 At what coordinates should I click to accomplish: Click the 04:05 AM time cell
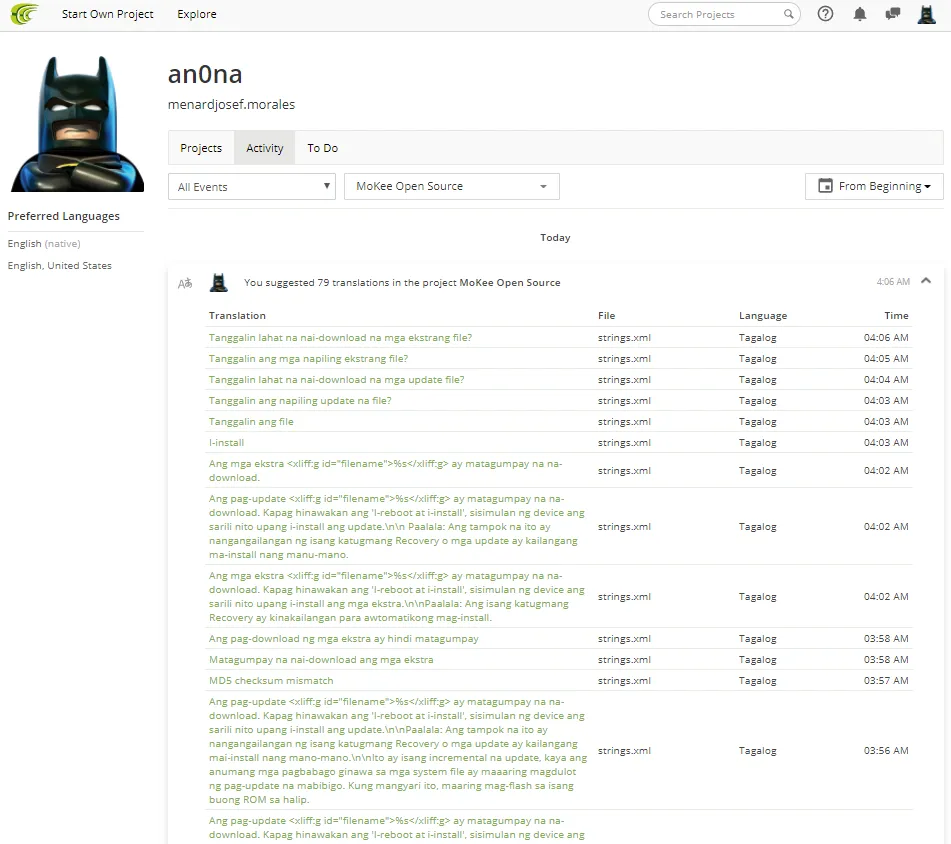[886, 359]
